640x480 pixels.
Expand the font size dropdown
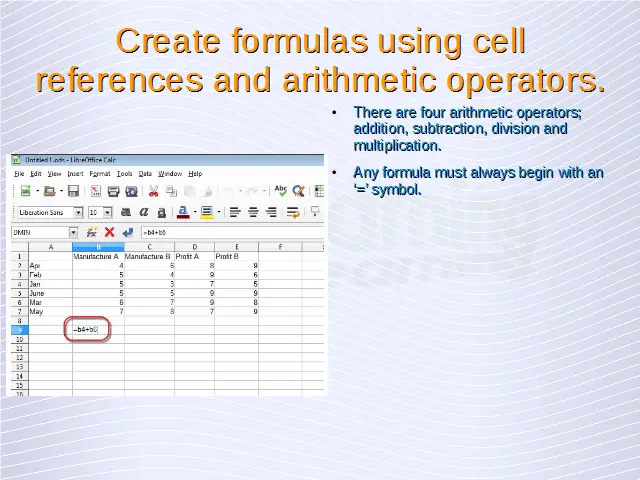coord(107,212)
